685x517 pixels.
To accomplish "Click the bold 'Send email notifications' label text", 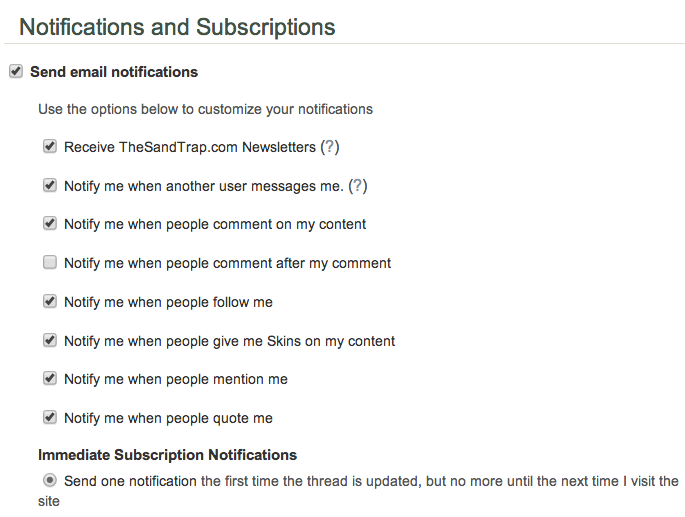I will pos(114,72).
